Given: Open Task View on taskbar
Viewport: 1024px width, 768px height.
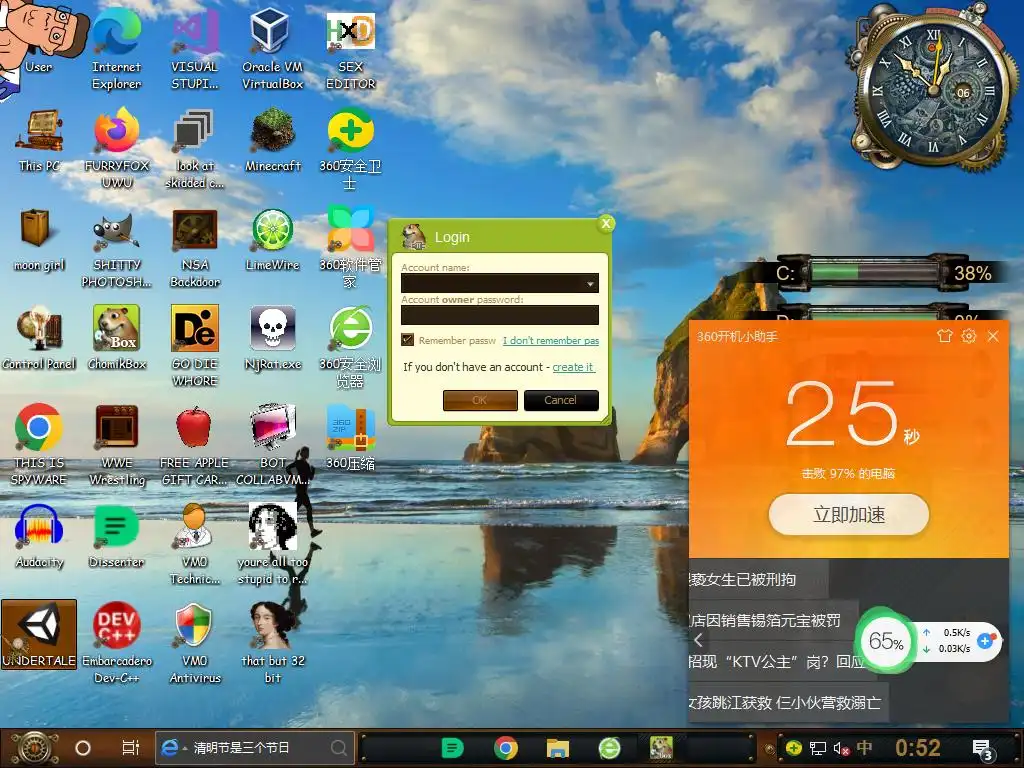Looking at the screenshot, I should (131, 748).
